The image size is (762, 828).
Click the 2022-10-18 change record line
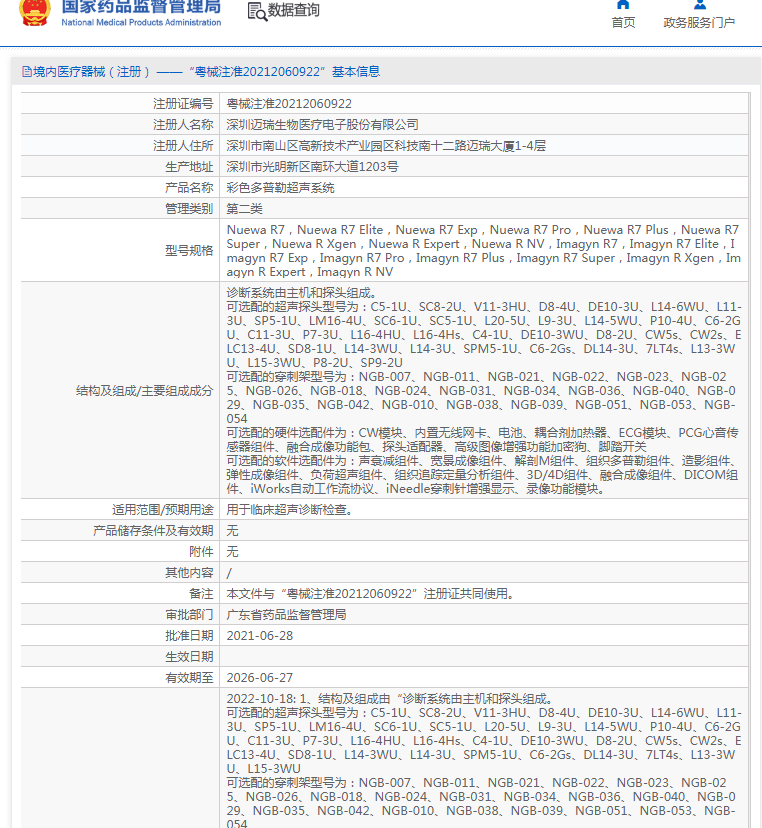coord(390,699)
